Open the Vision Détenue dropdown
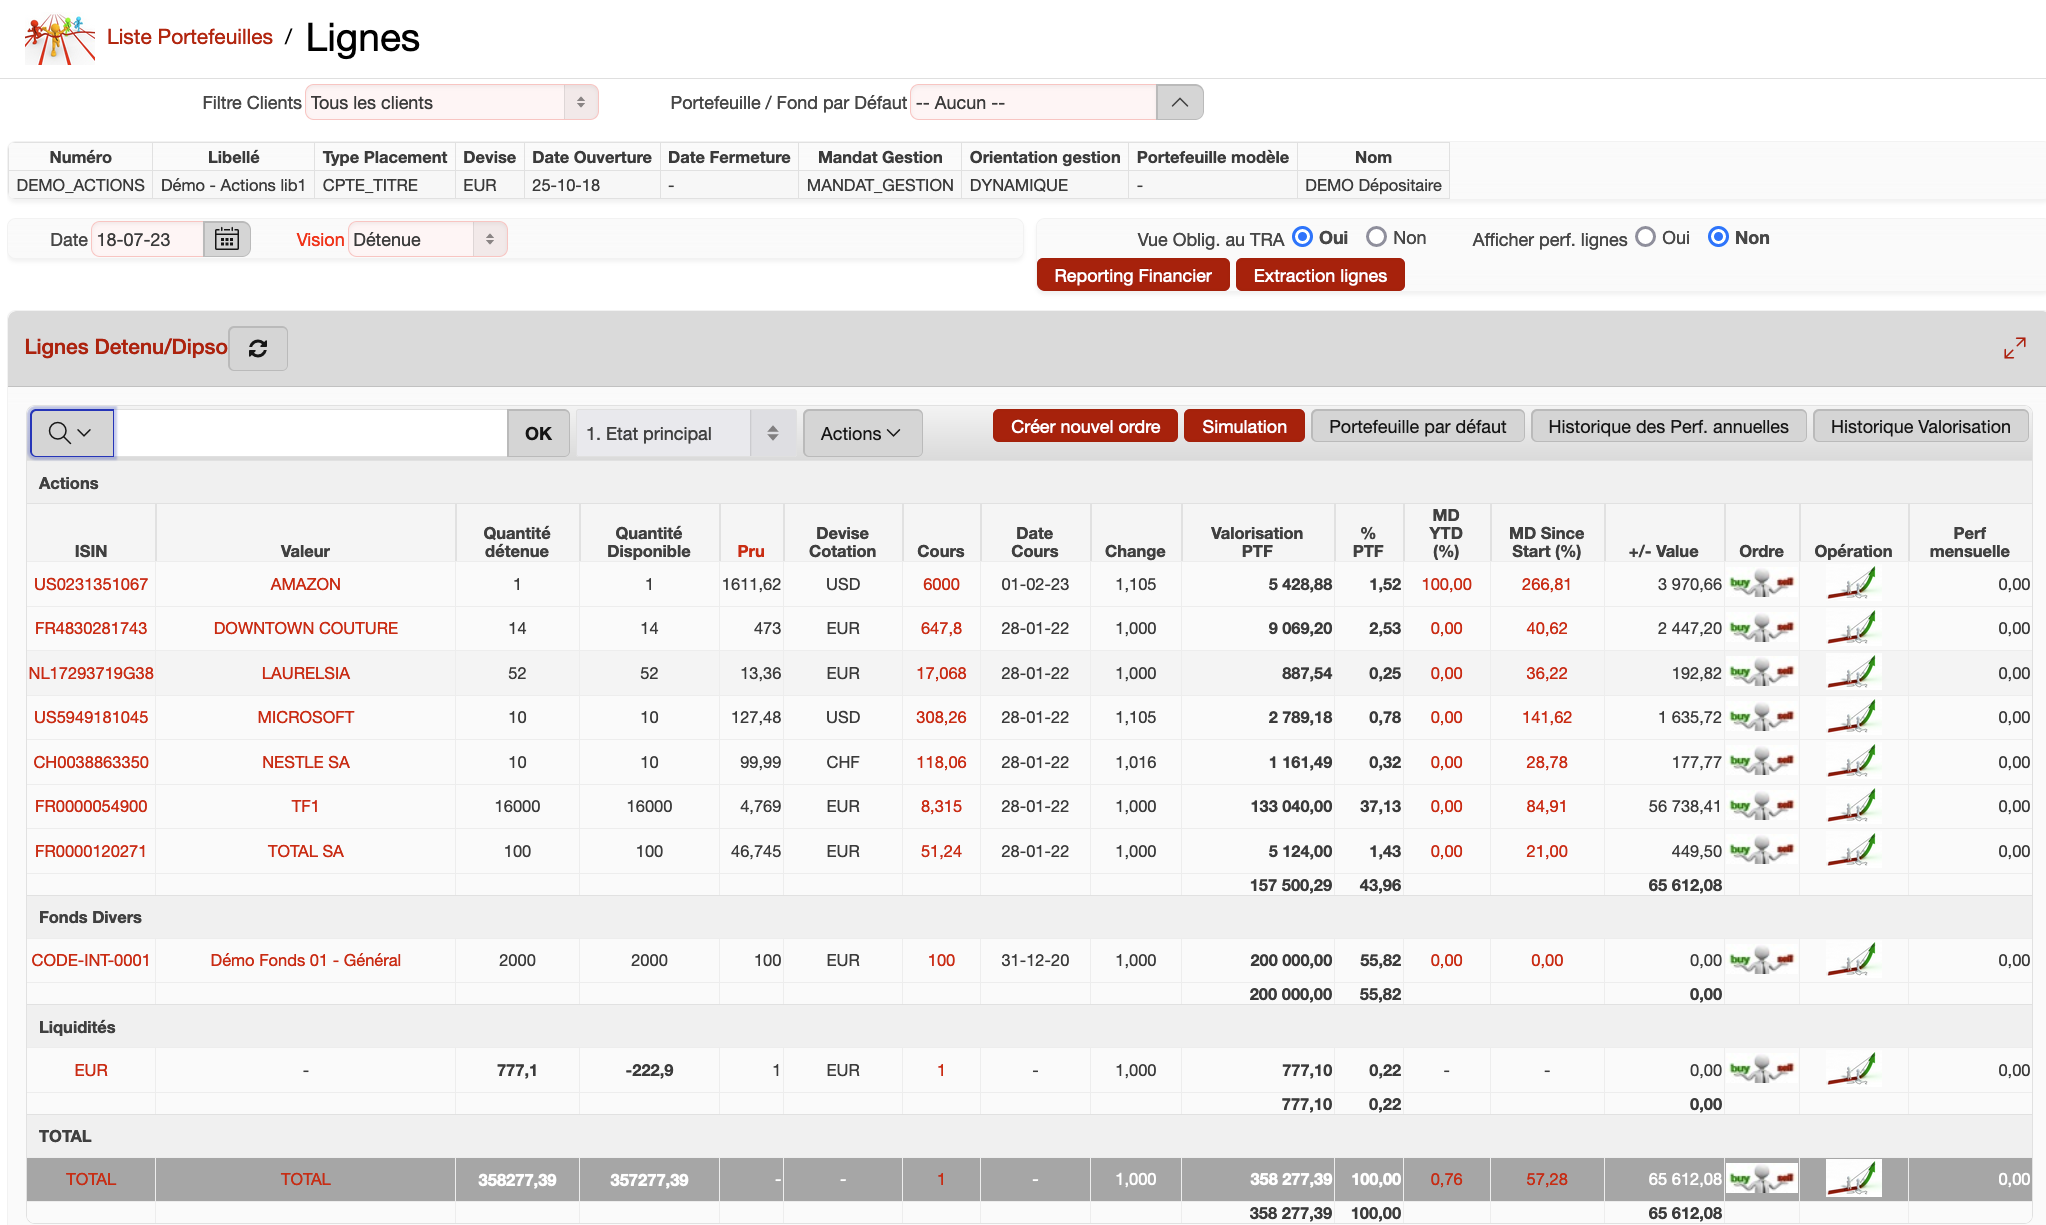This screenshot has width=2046, height=1225. [427, 240]
